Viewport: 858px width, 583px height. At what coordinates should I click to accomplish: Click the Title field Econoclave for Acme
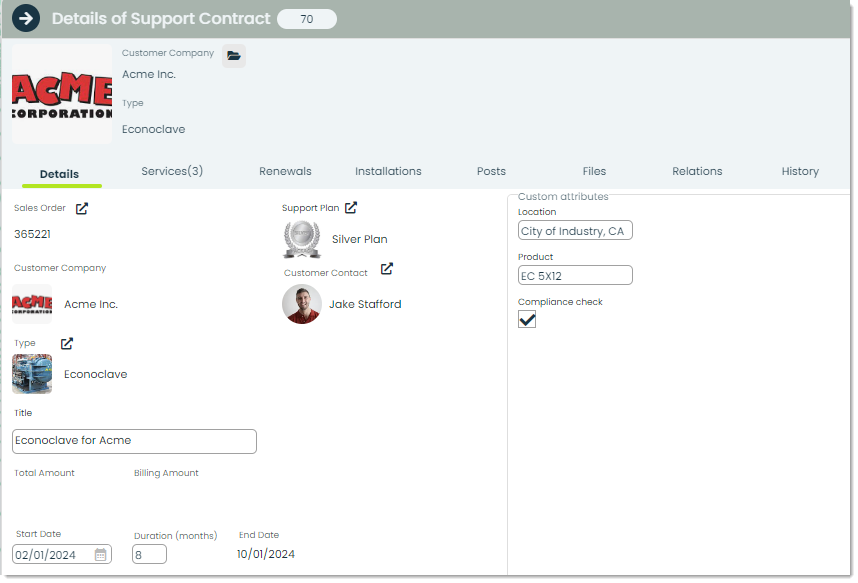click(134, 441)
